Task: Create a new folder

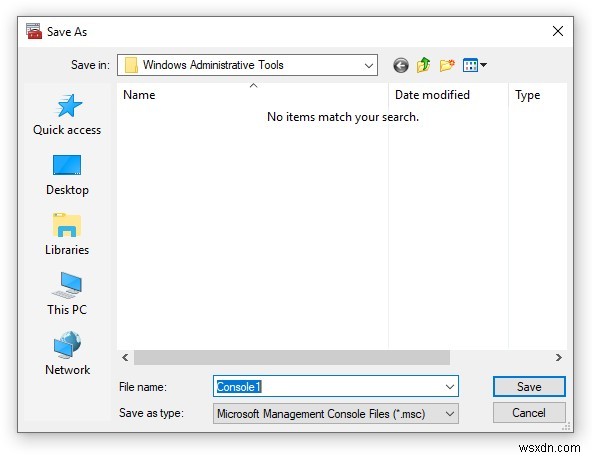Action: click(447, 65)
